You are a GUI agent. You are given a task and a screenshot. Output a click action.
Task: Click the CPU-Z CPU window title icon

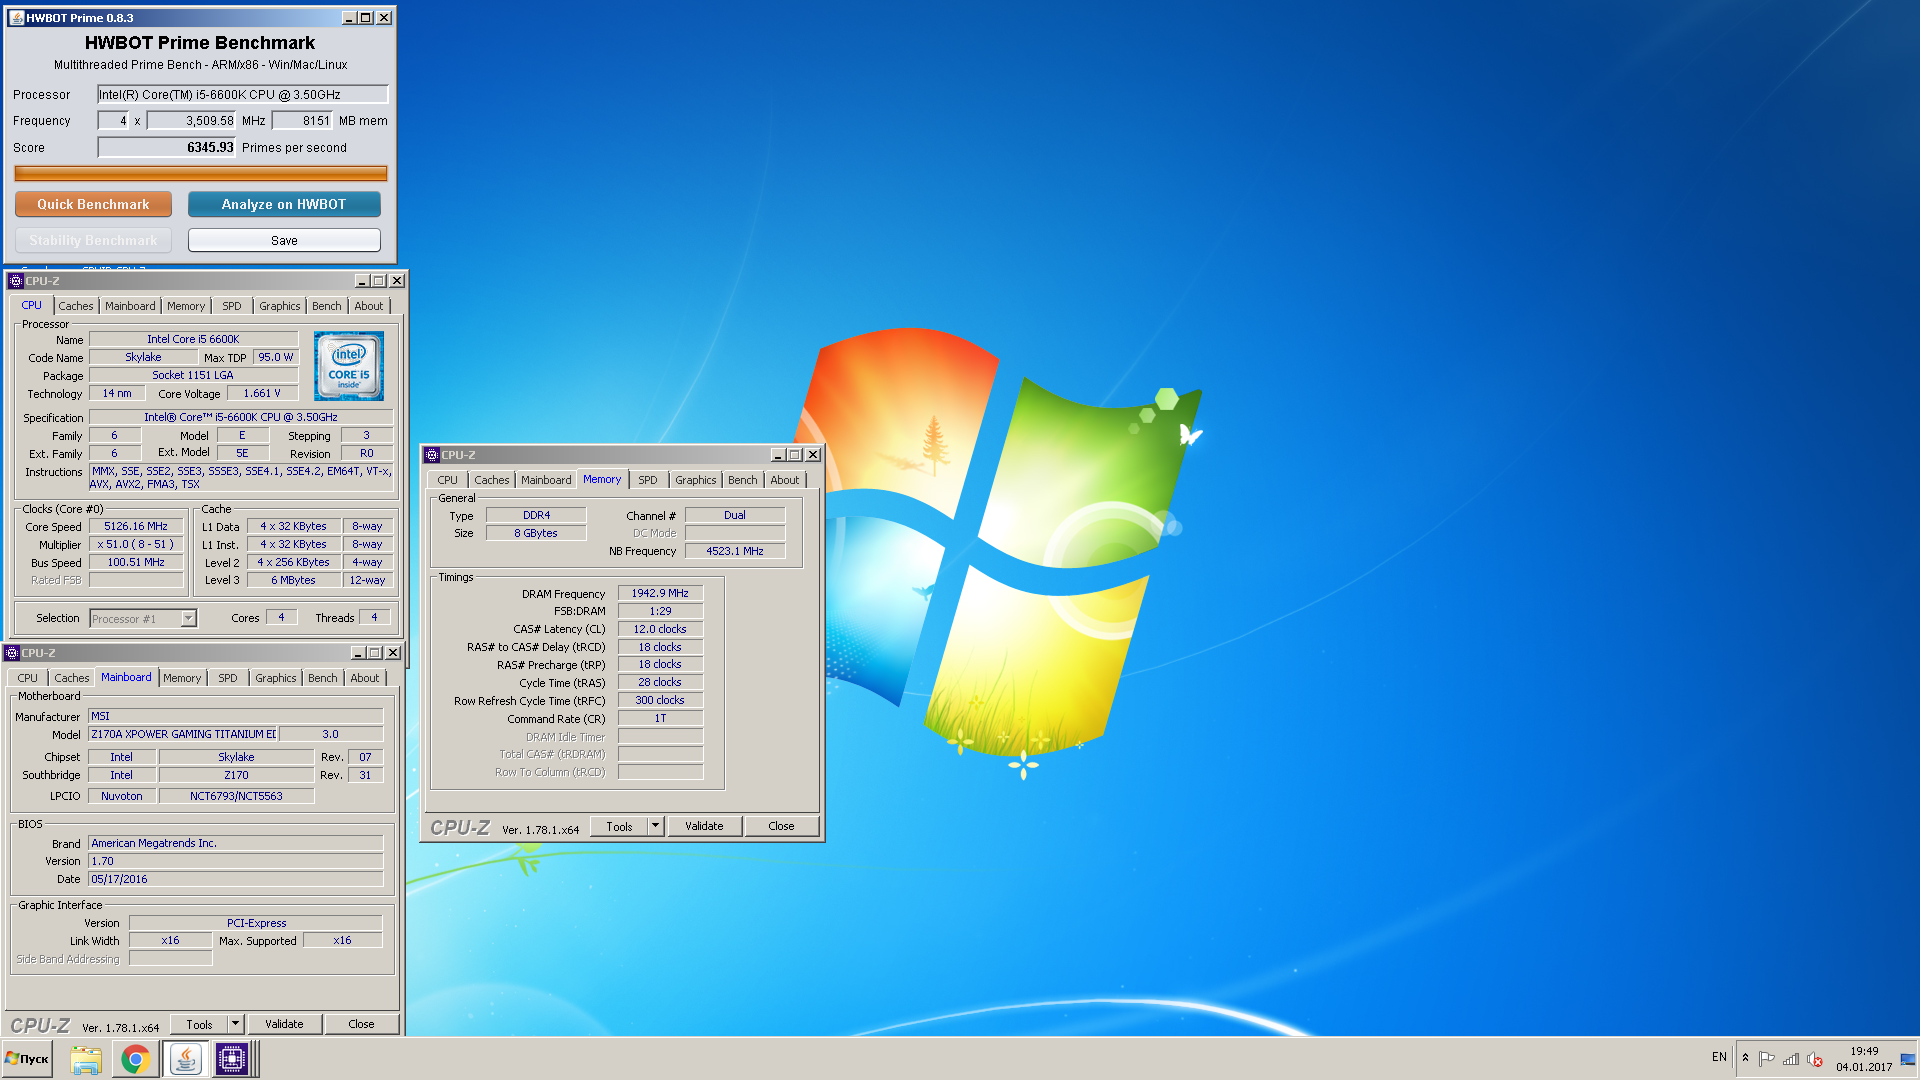tap(16, 281)
